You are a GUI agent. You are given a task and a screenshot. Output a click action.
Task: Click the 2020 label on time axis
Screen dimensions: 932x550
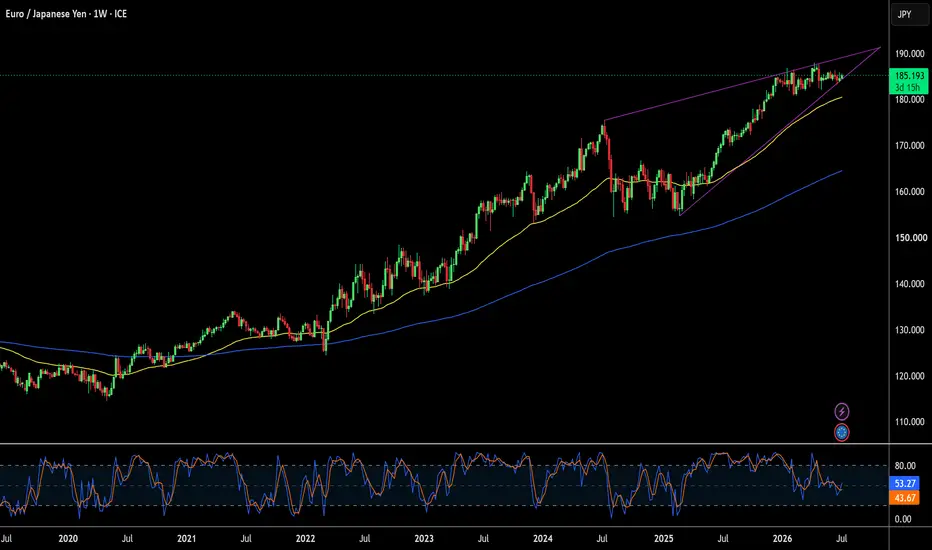tap(68, 539)
